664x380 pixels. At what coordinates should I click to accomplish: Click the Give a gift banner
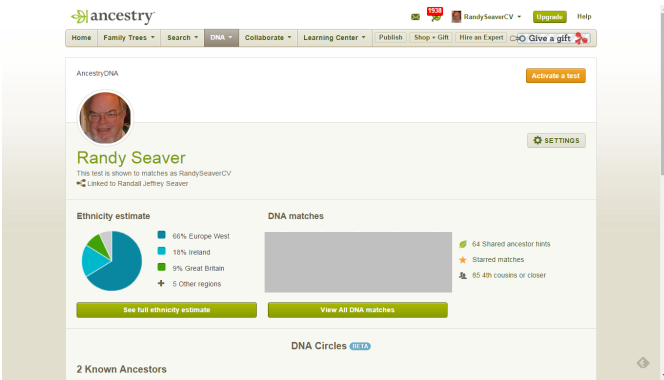click(x=549, y=39)
